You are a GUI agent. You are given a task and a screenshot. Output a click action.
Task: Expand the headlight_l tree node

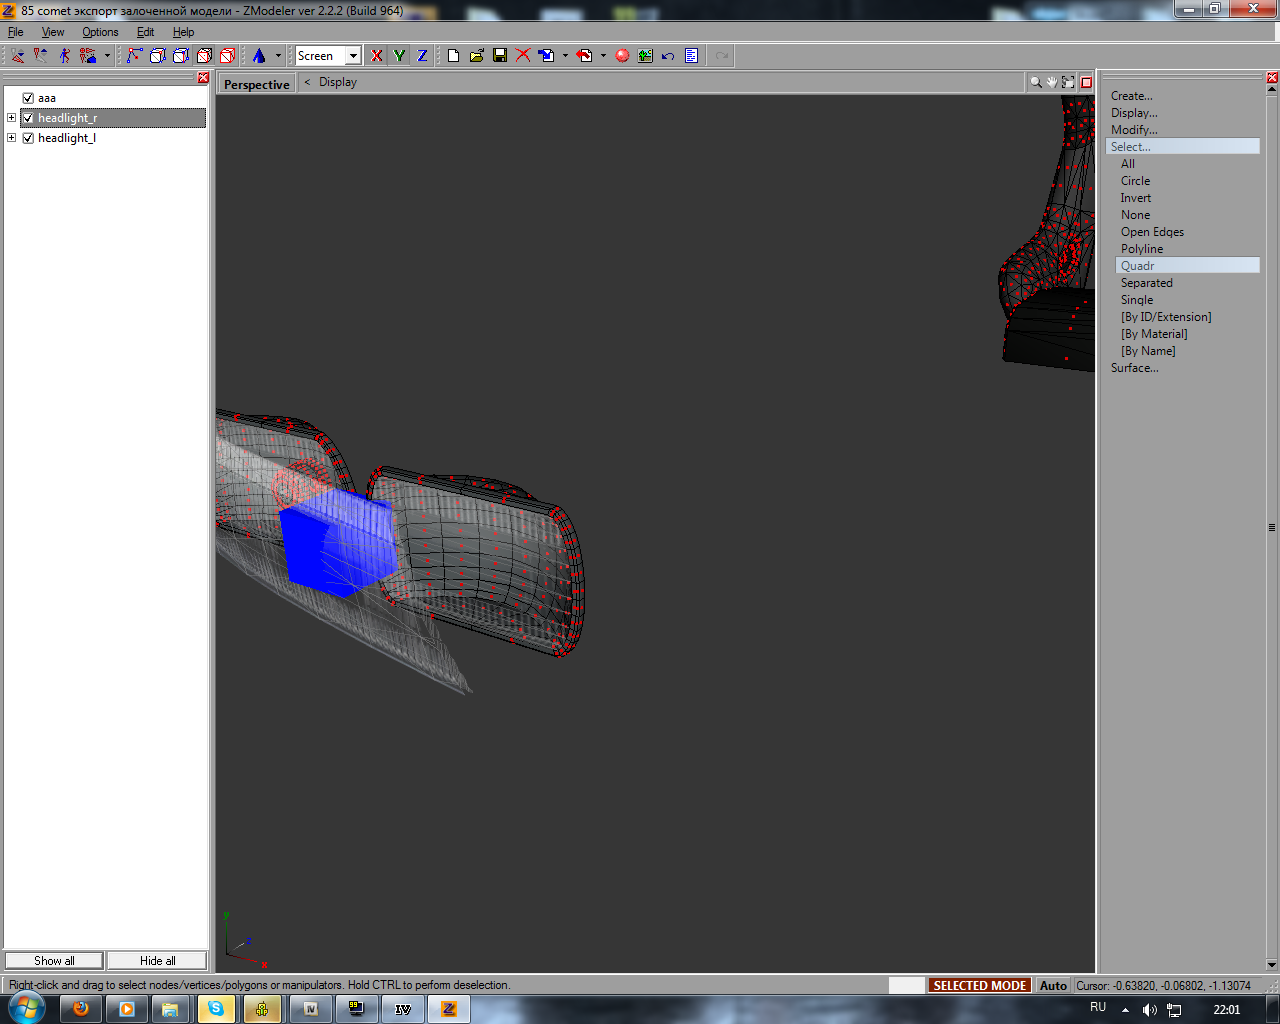pos(12,138)
